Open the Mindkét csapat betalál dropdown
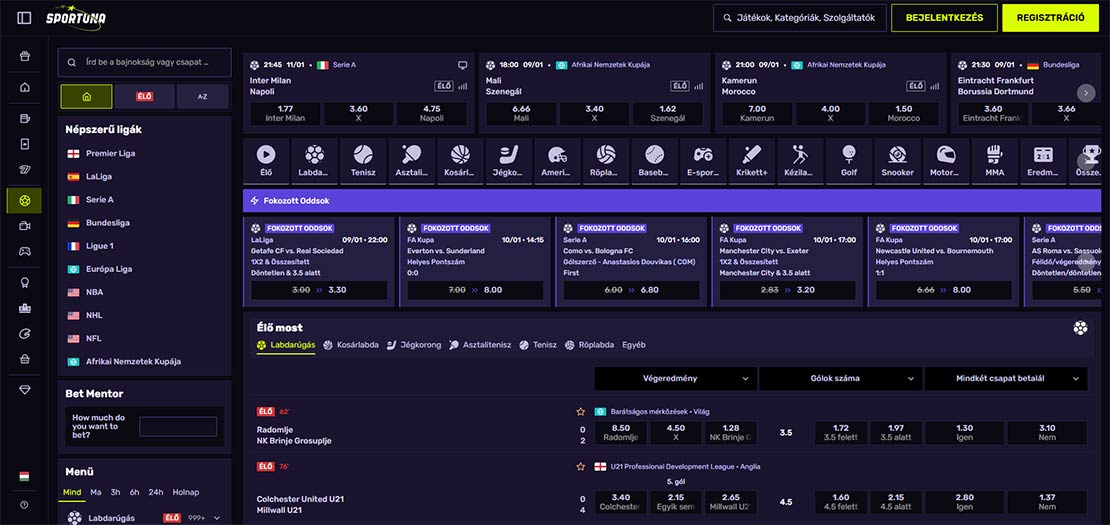Viewport: 1110px width, 525px height. [1005, 379]
